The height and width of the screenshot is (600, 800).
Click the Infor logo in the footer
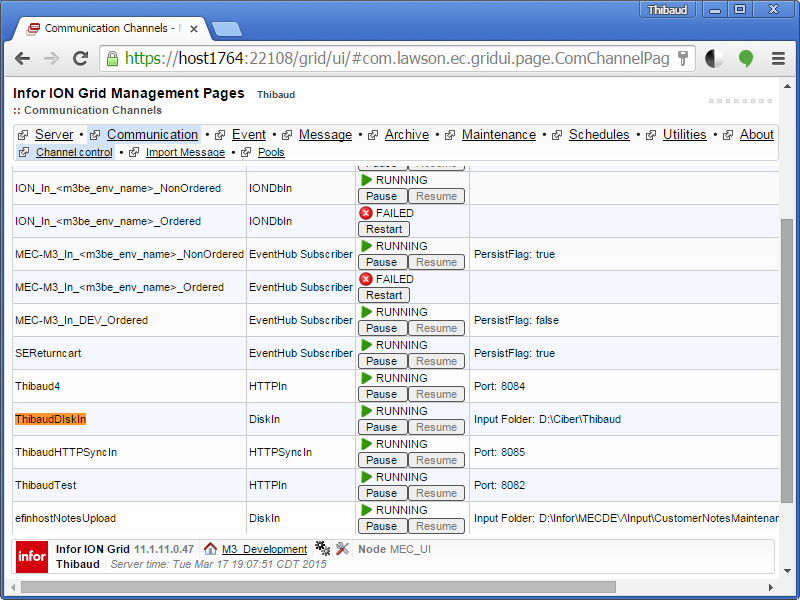pyautogui.click(x=31, y=556)
